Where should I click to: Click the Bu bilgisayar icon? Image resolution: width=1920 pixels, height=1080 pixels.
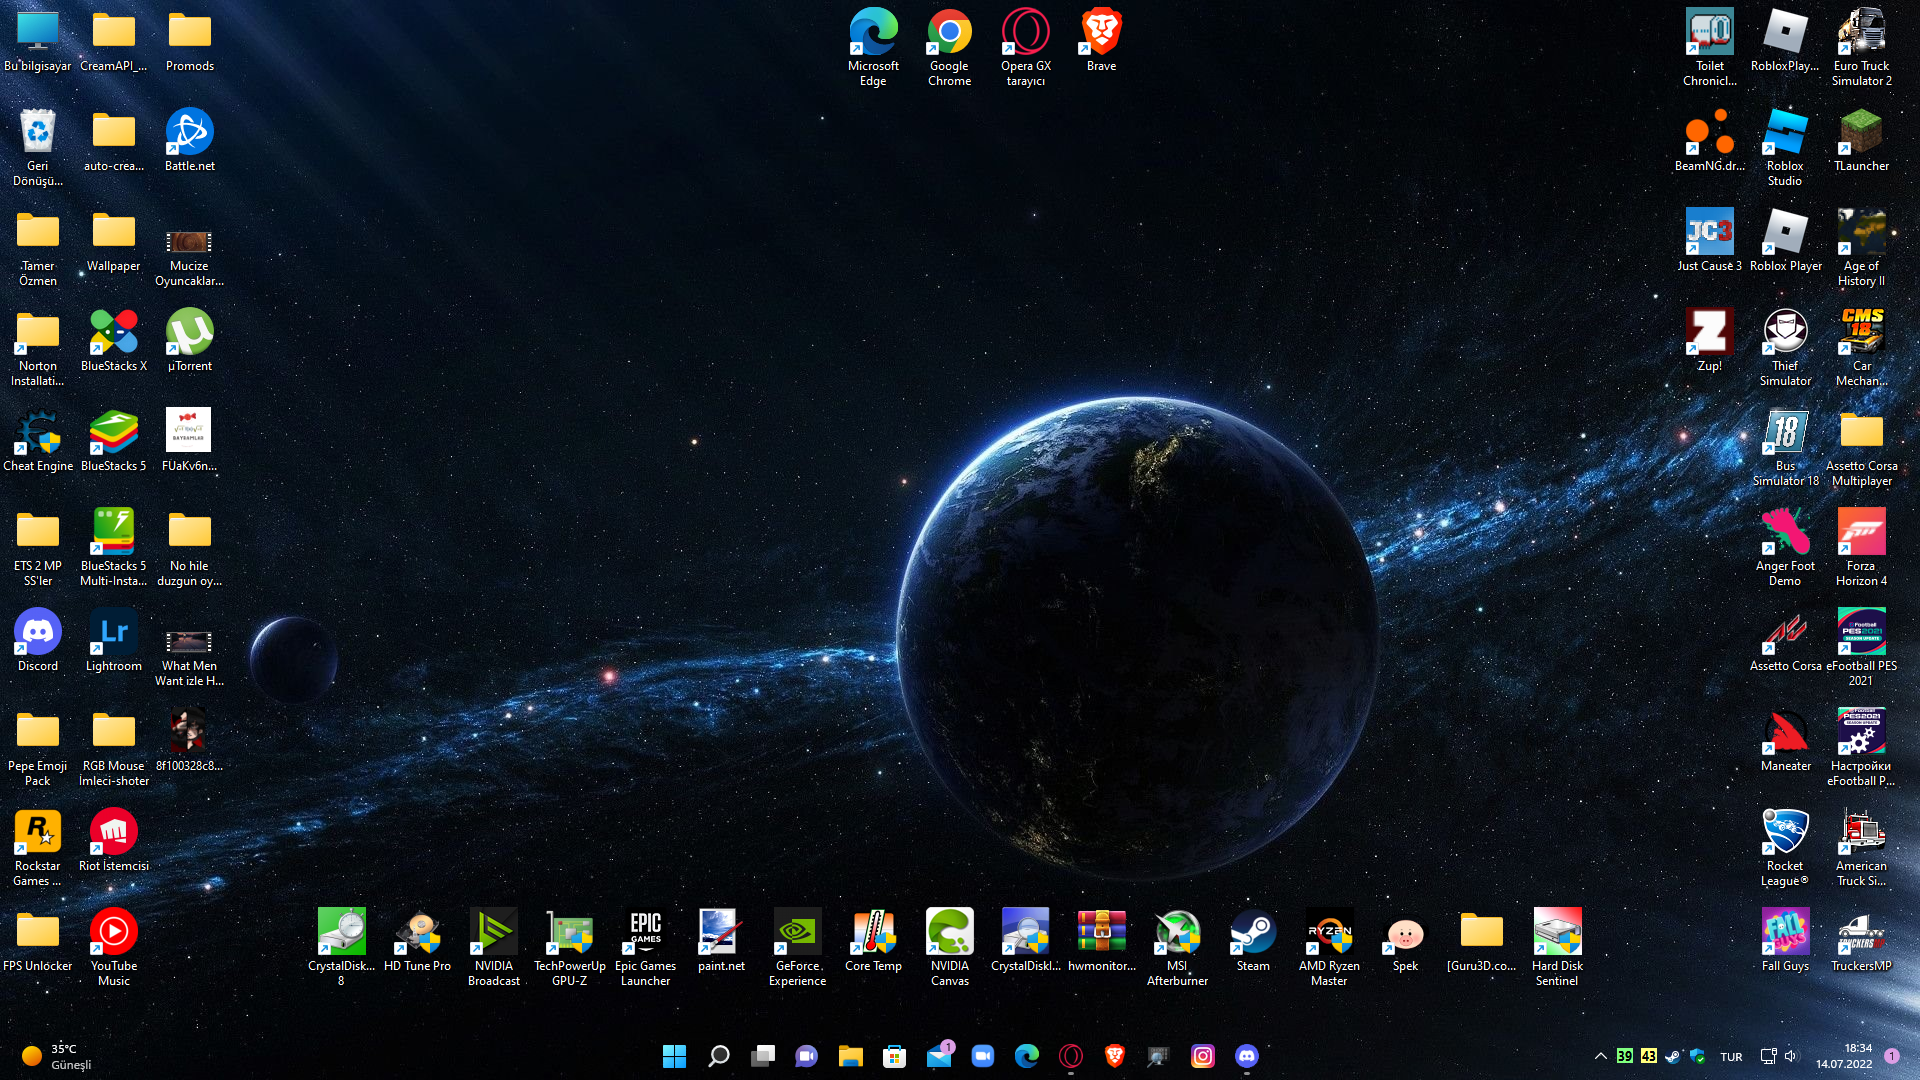[38, 40]
